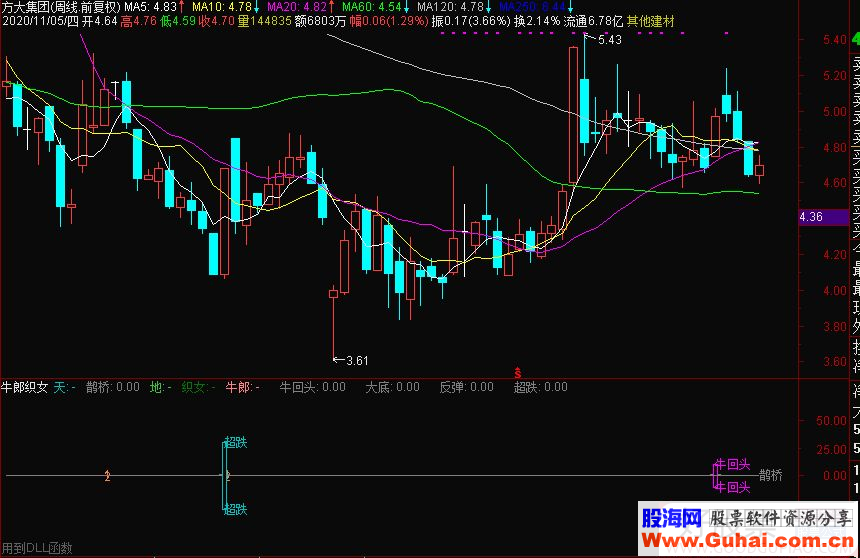Click the 织女: - indicator value
Viewport: 860px width, 558px height.
(x=198, y=387)
